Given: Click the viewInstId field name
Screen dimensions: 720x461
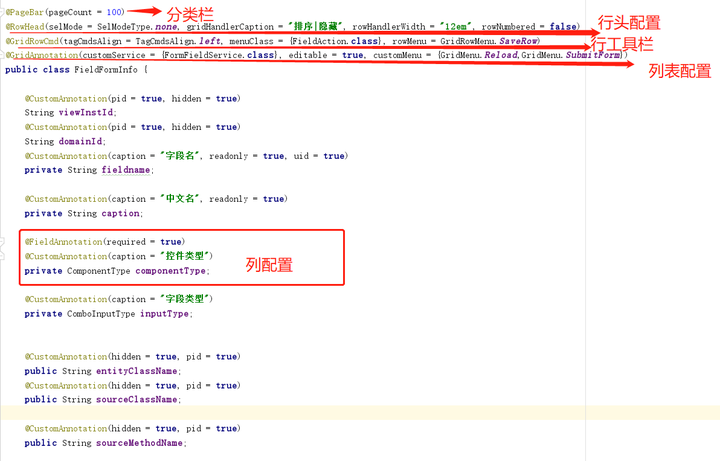Looking at the screenshot, I should [x=86, y=112].
